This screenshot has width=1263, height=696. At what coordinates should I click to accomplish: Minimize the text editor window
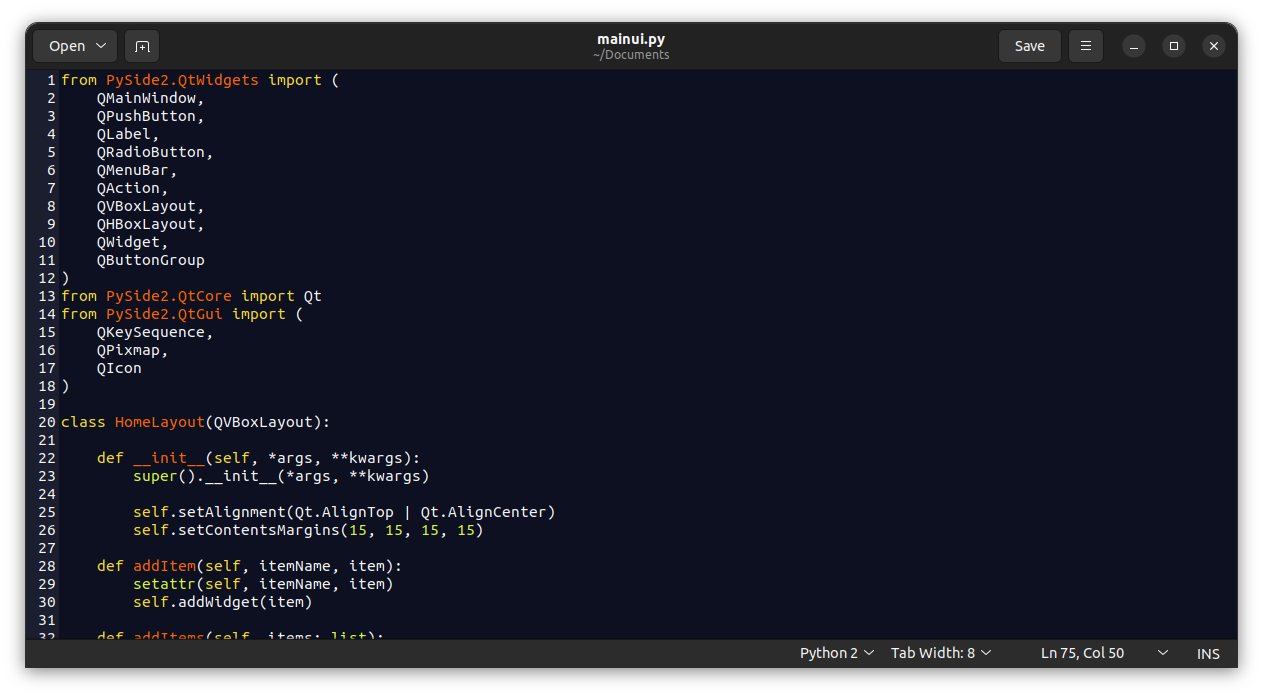(1133, 46)
